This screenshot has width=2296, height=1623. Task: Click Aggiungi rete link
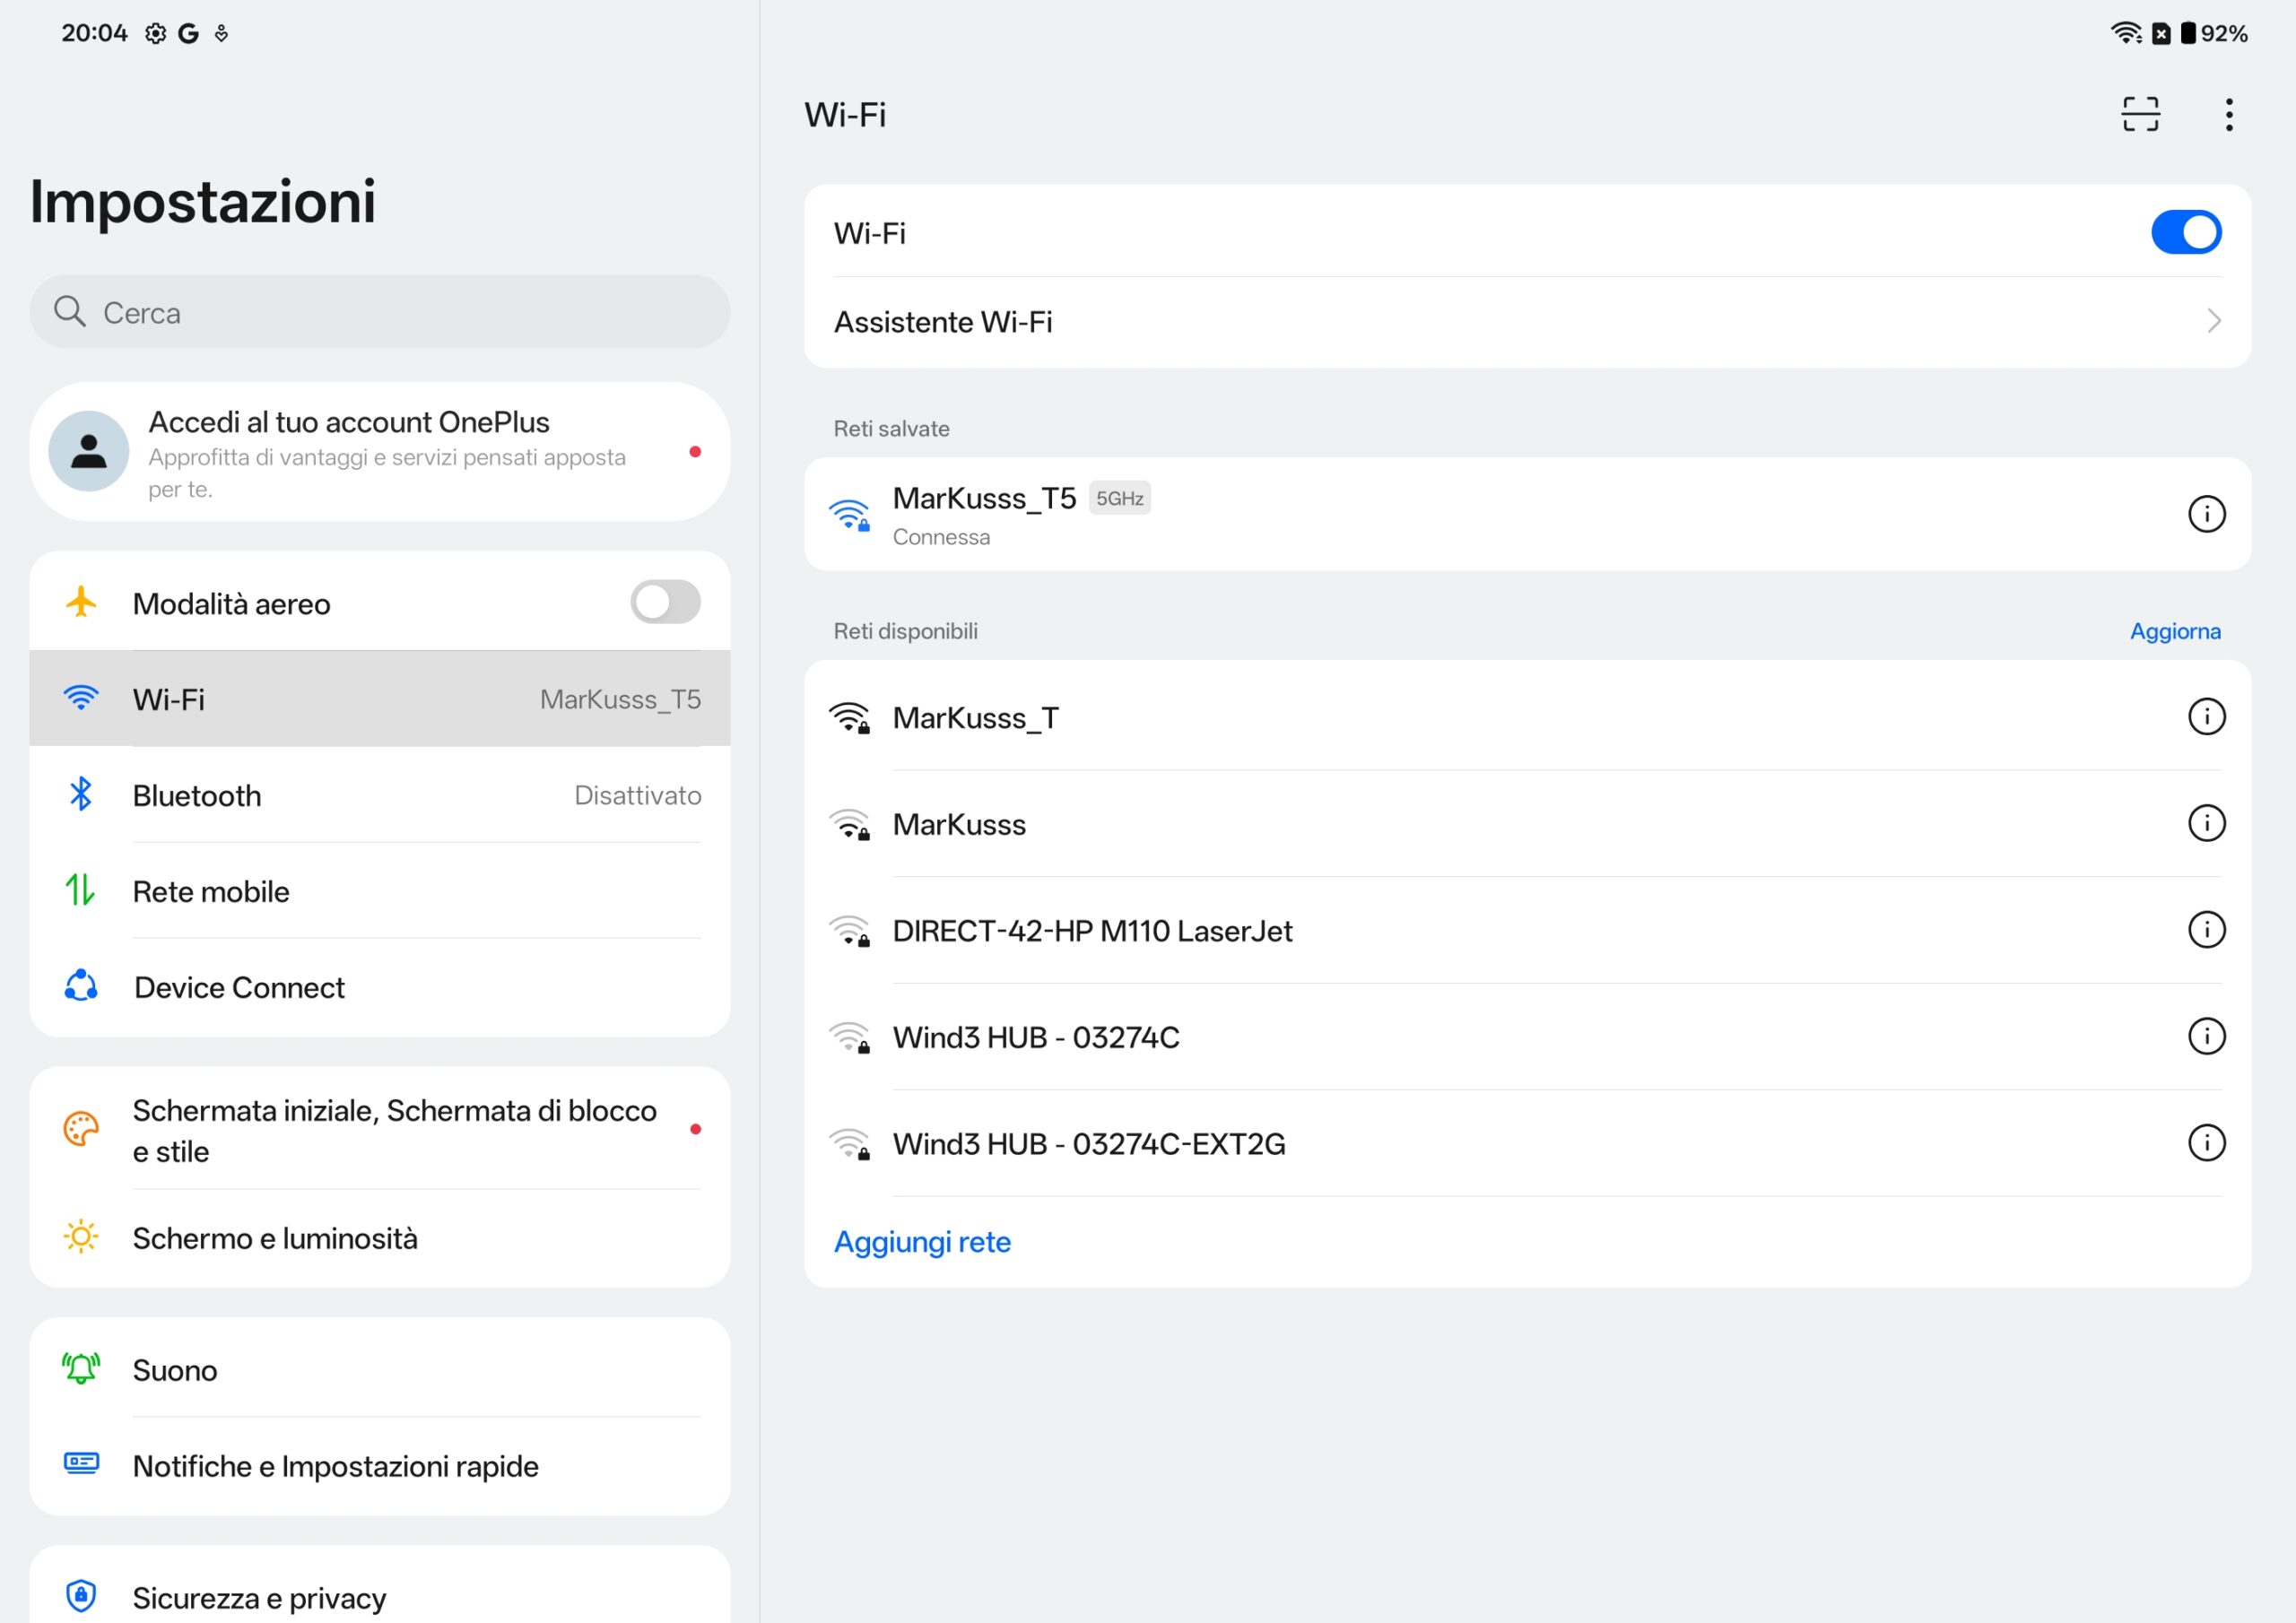click(x=922, y=1241)
